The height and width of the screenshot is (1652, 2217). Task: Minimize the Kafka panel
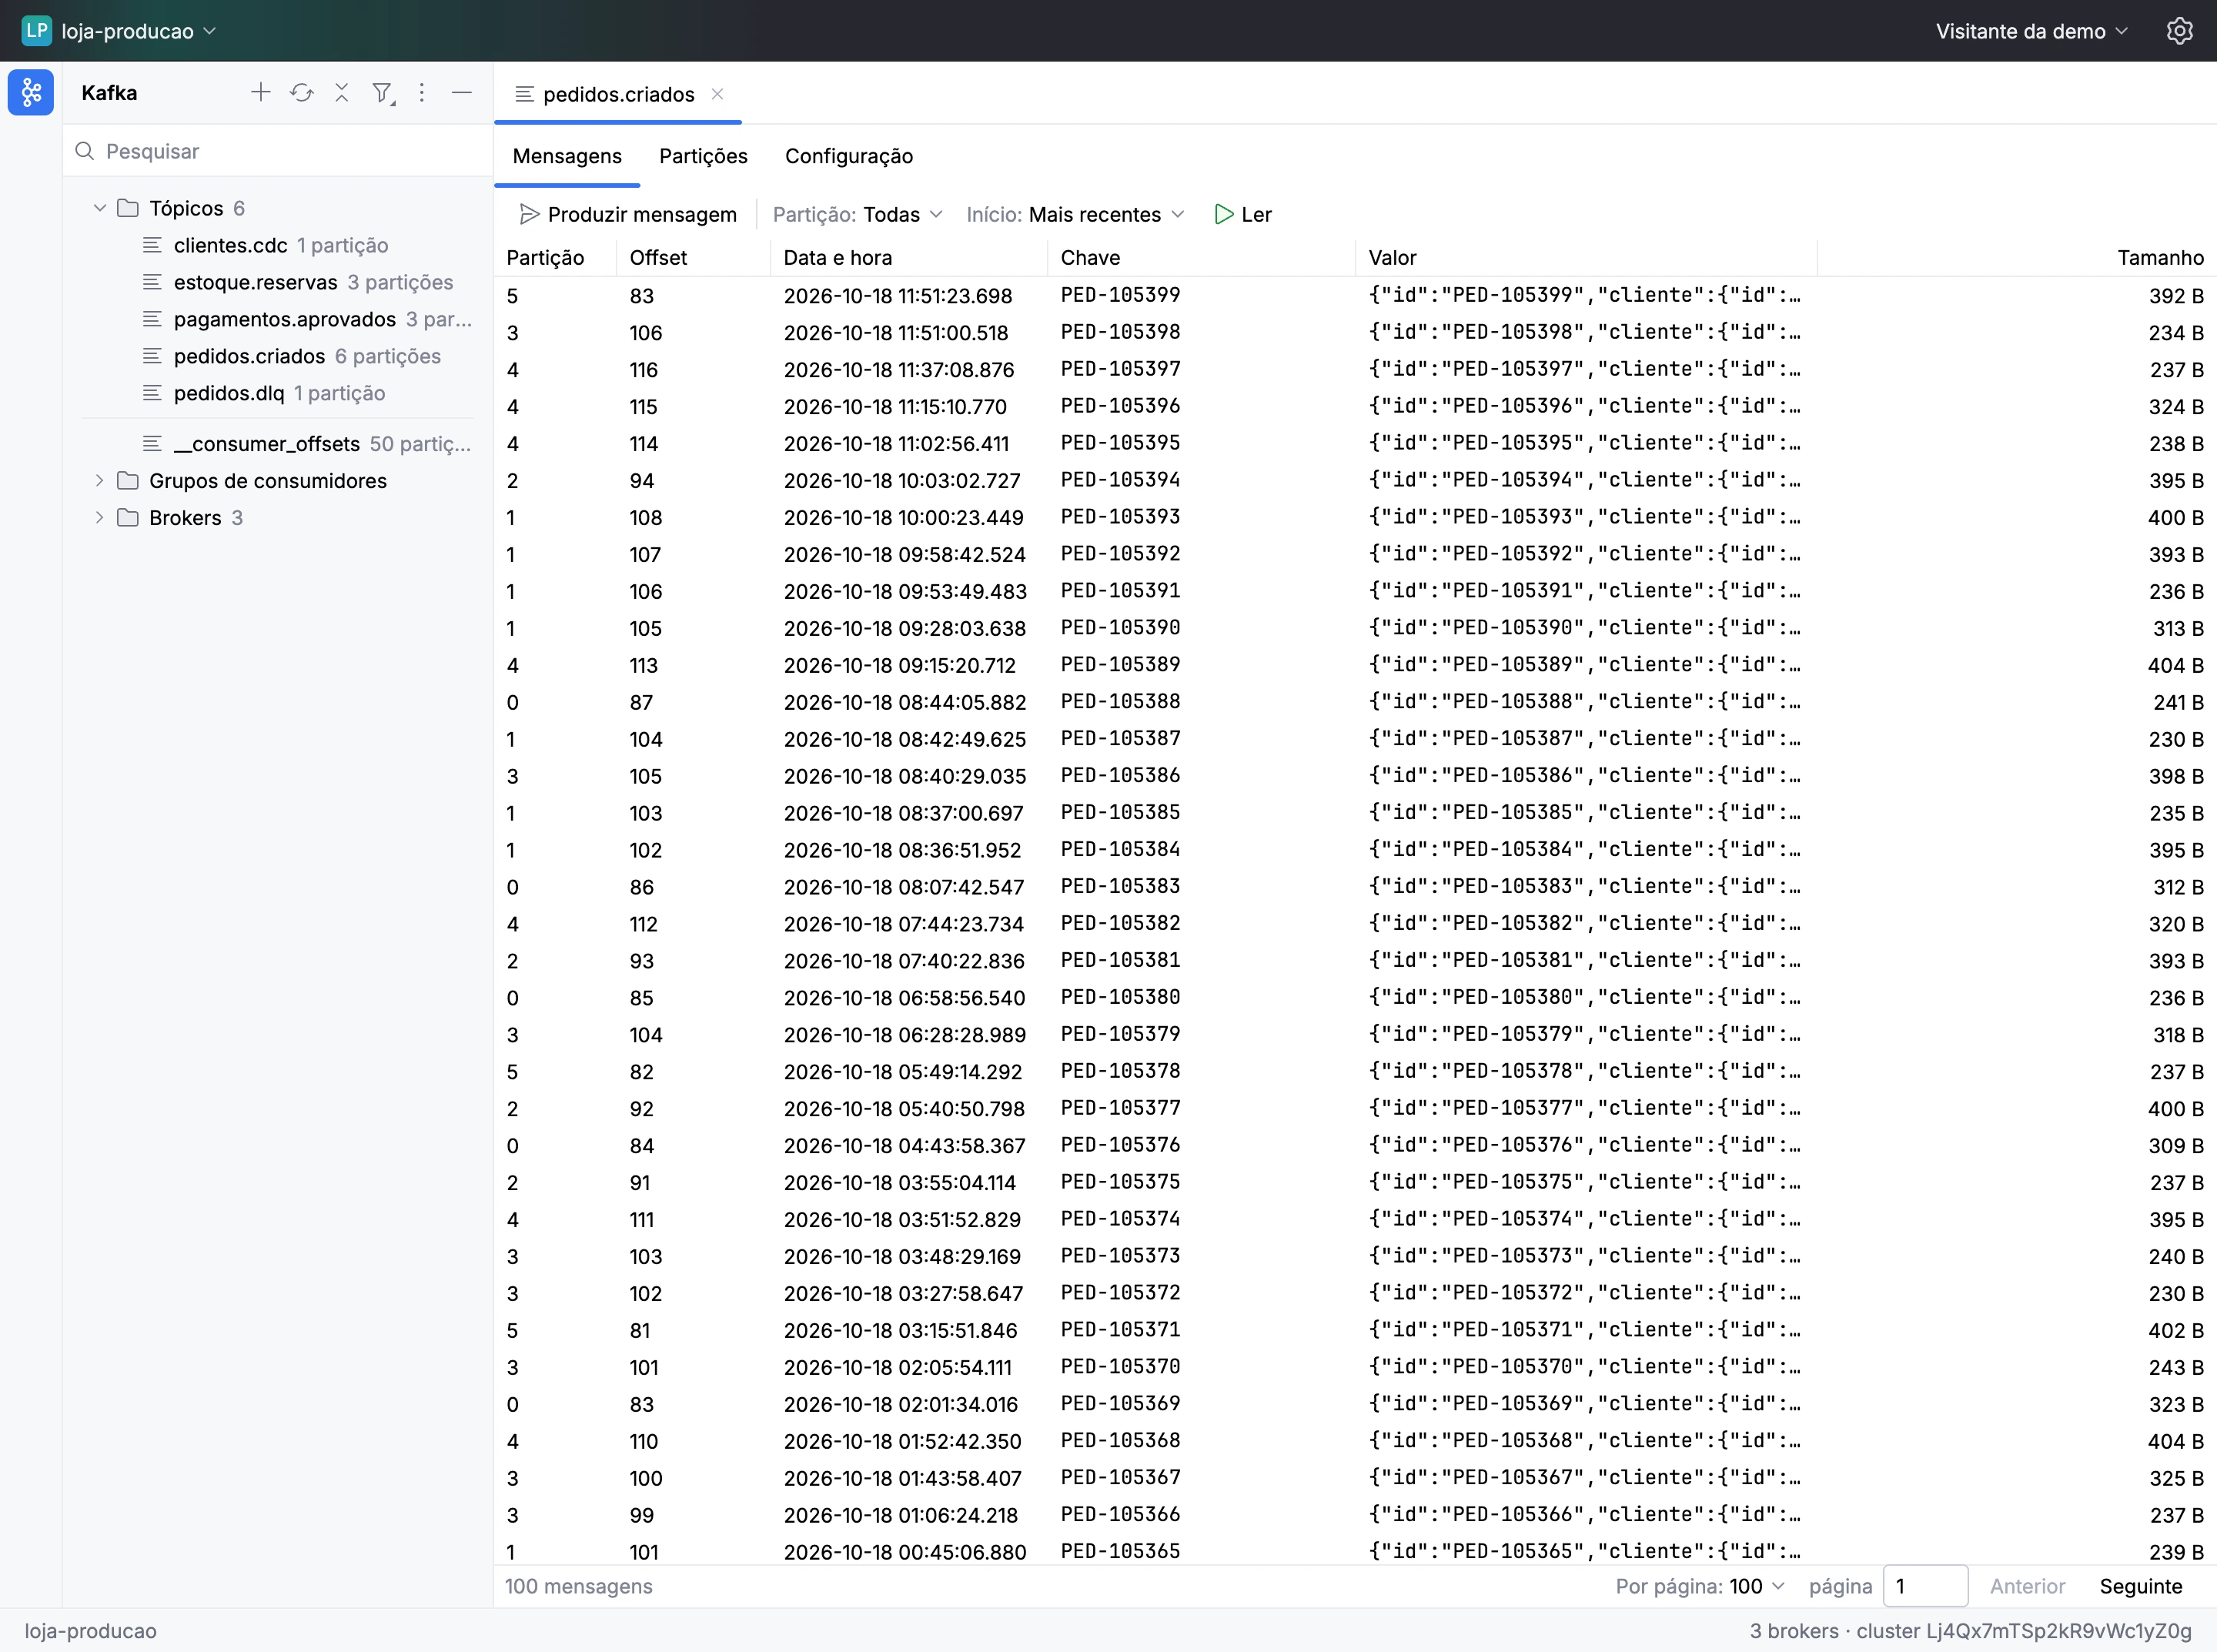461,93
